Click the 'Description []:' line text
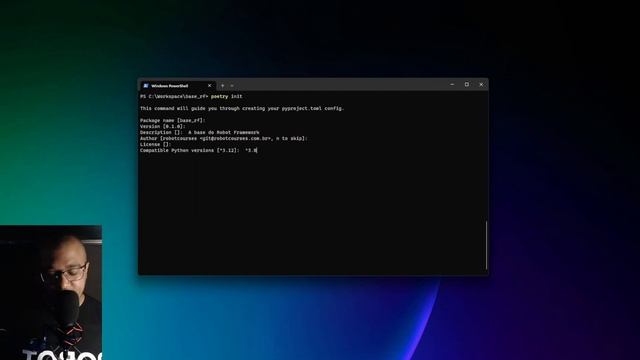 pyautogui.click(x=200, y=132)
